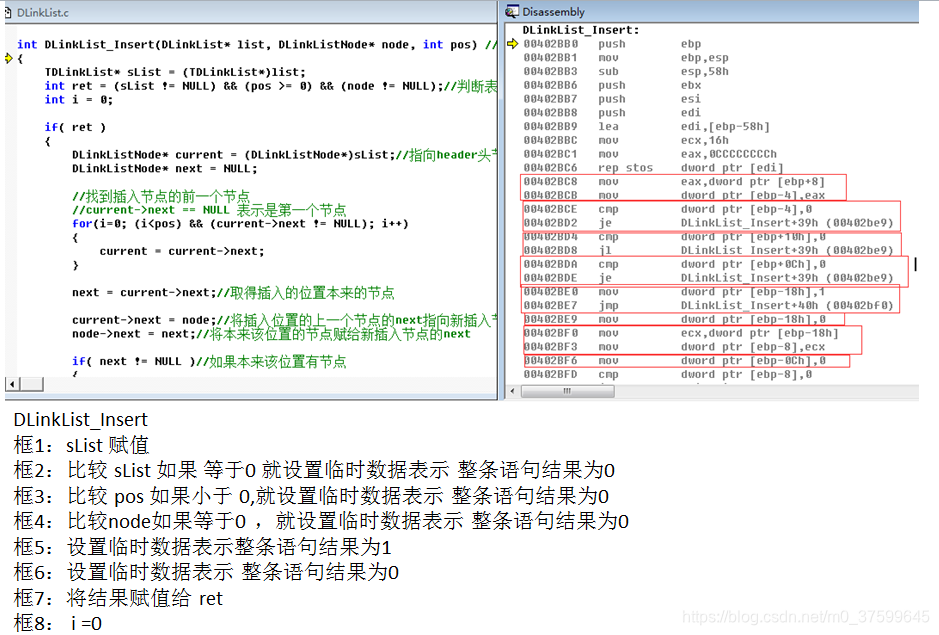Click the disassembly left scroll arrow
Screen dimensions: 939x635
pos(512,391)
